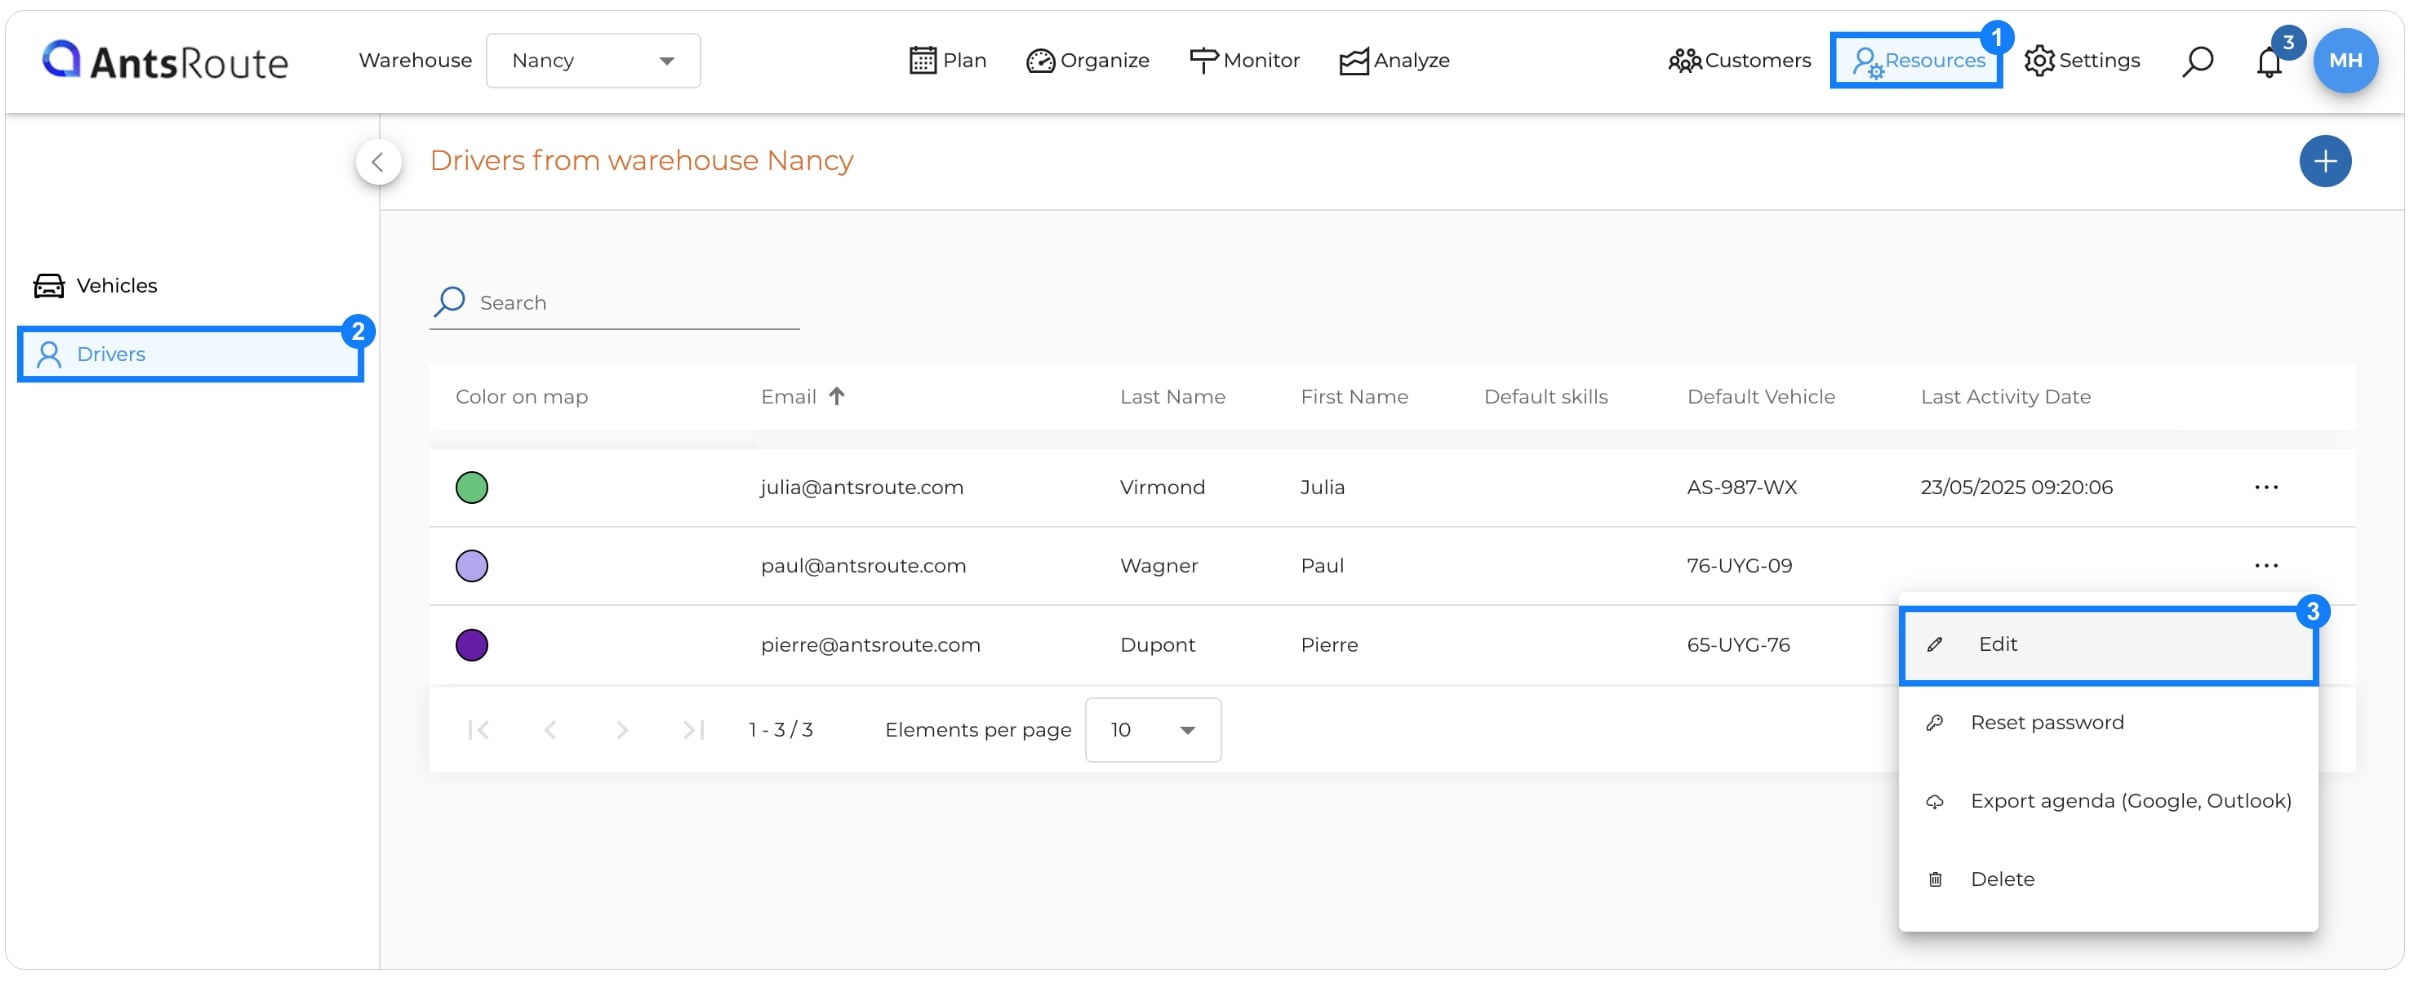Go to previous page of results
This screenshot has width=2410, height=982.
point(550,730)
